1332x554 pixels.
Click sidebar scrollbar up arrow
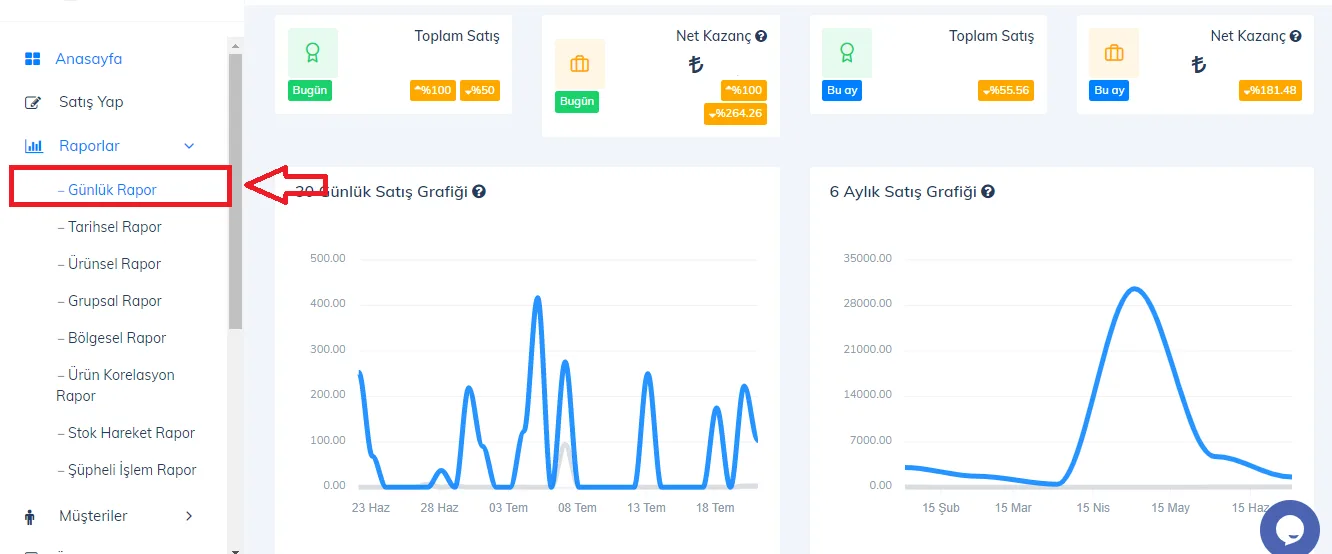235,45
